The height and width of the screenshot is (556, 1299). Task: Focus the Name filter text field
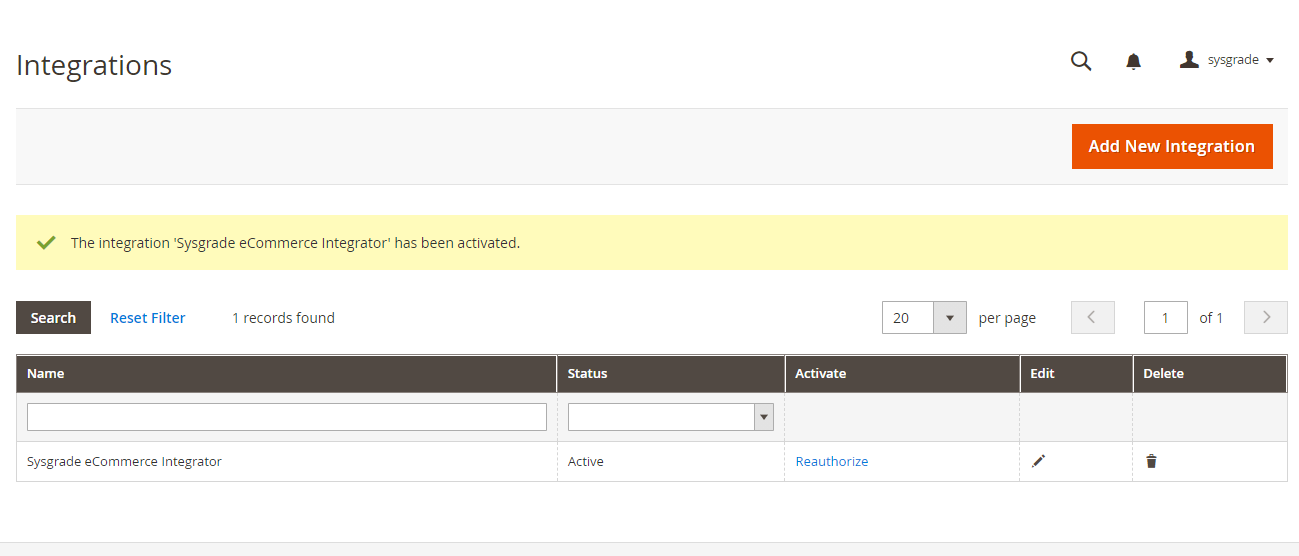(x=287, y=417)
